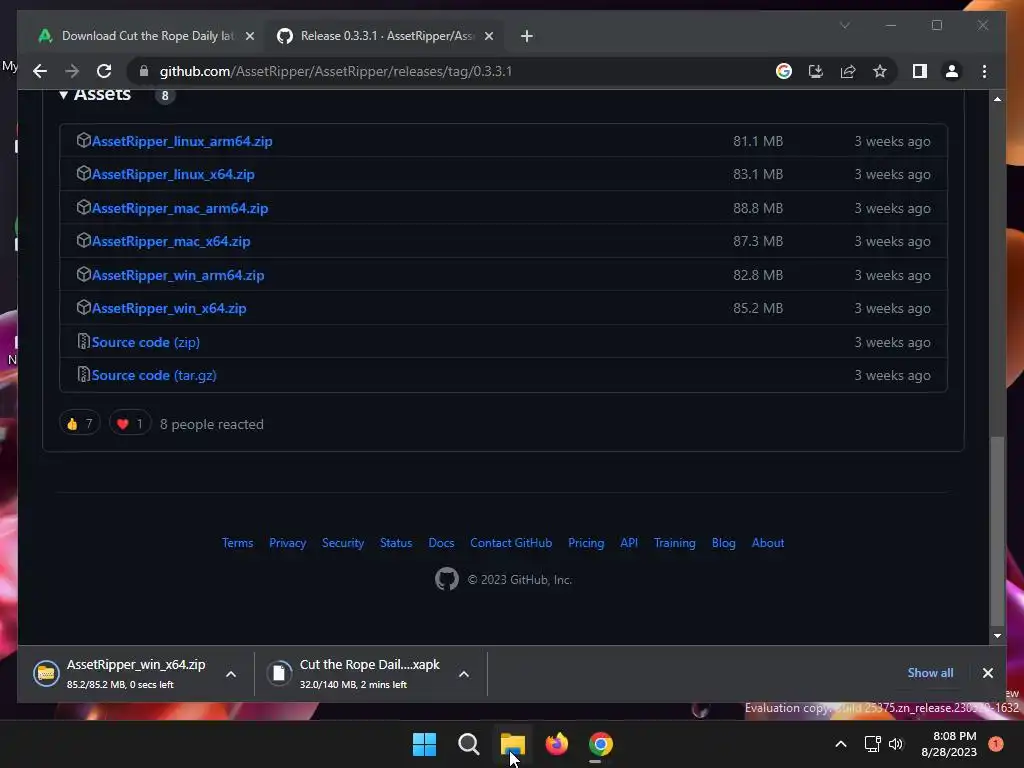Close the Release 0.3.3.1 AssetRipper tab
This screenshot has height=768, width=1024.
pyautogui.click(x=489, y=36)
